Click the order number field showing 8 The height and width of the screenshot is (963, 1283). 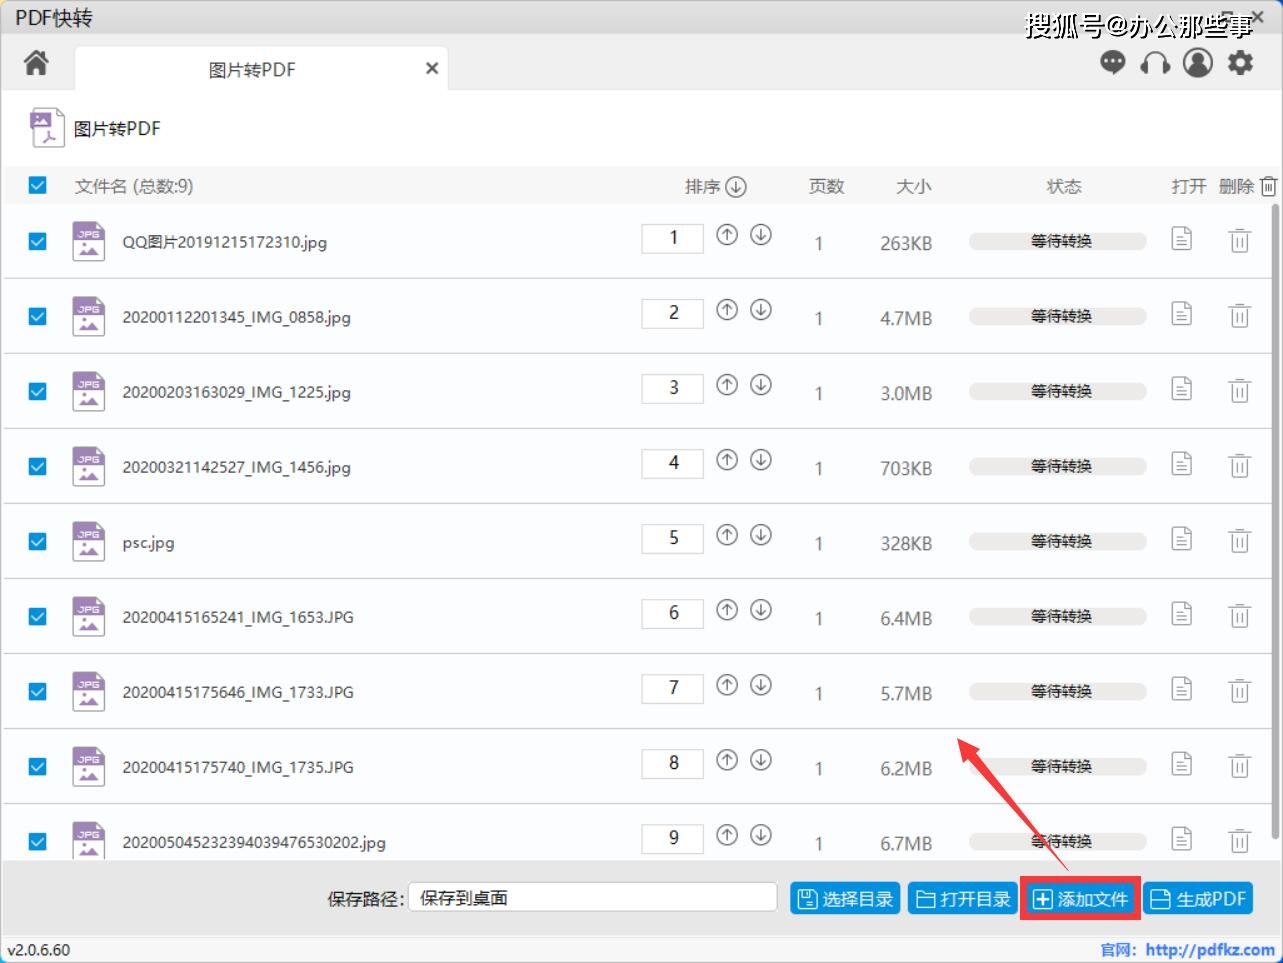click(673, 763)
